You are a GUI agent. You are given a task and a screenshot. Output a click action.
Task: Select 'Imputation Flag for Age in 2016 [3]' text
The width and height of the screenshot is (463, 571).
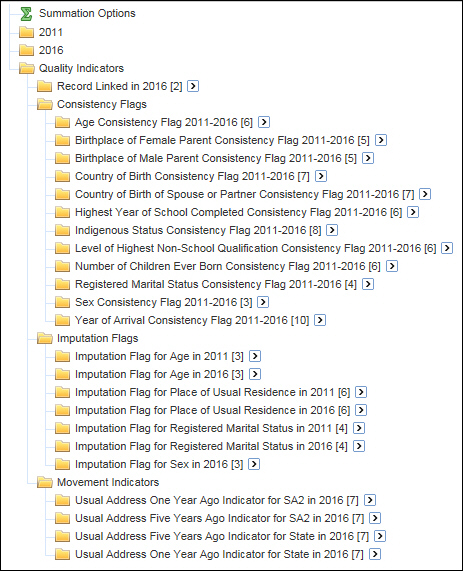click(x=159, y=374)
